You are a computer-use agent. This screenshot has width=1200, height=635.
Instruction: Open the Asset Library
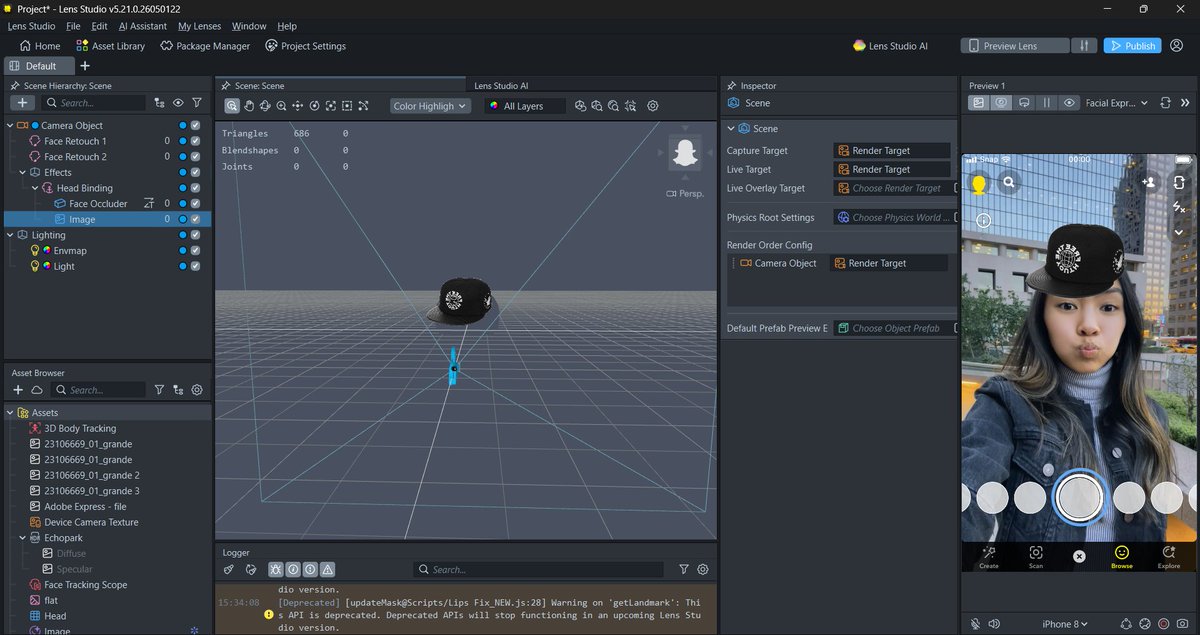110,46
